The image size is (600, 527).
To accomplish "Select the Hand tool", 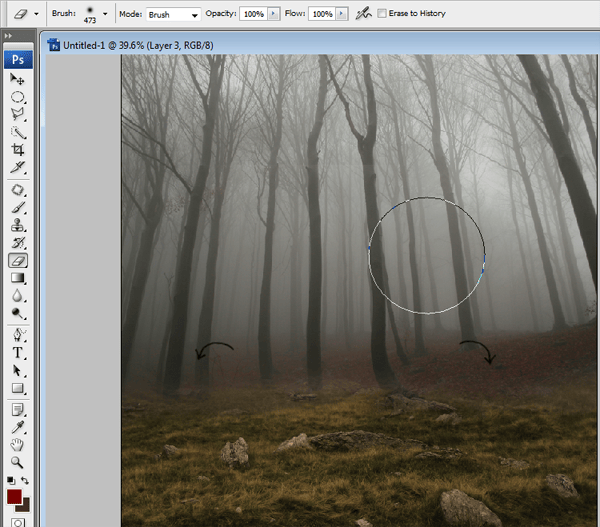I will (18, 445).
